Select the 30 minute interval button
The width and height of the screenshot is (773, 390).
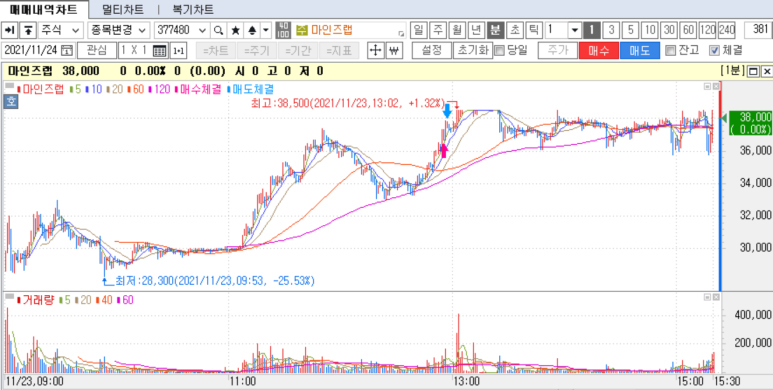point(669,30)
